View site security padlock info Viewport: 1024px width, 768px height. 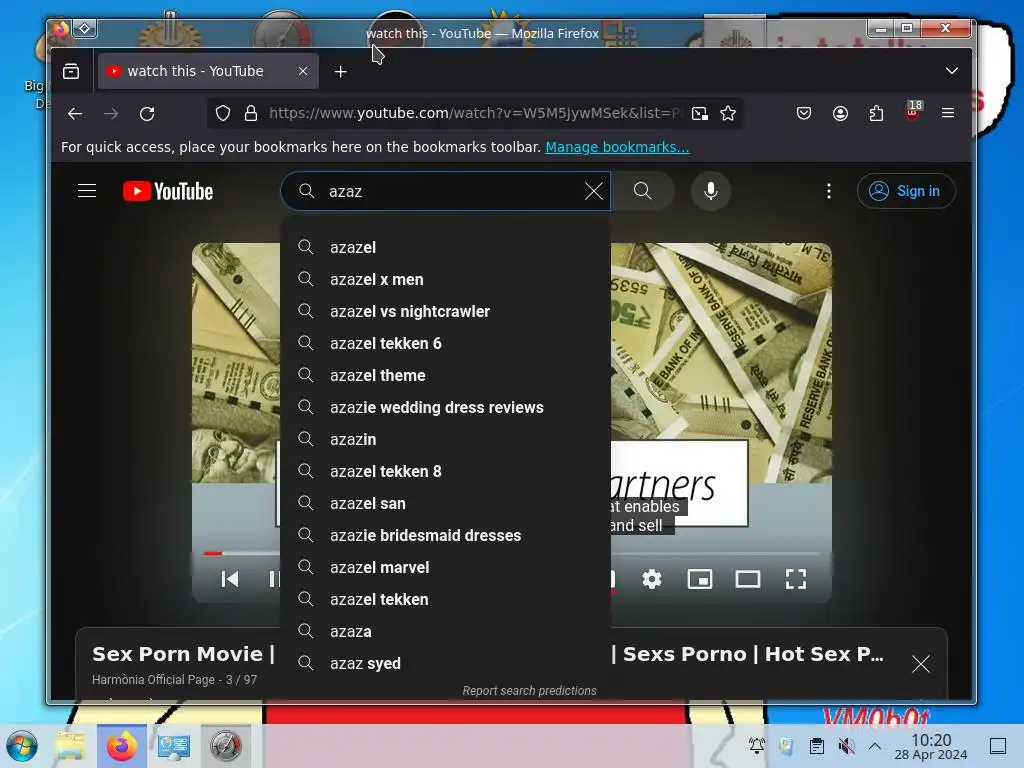point(251,114)
